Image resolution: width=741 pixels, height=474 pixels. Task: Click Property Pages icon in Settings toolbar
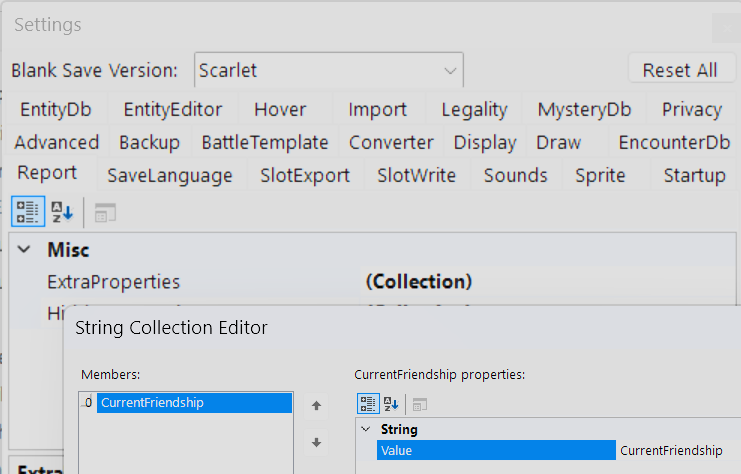pos(105,212)
